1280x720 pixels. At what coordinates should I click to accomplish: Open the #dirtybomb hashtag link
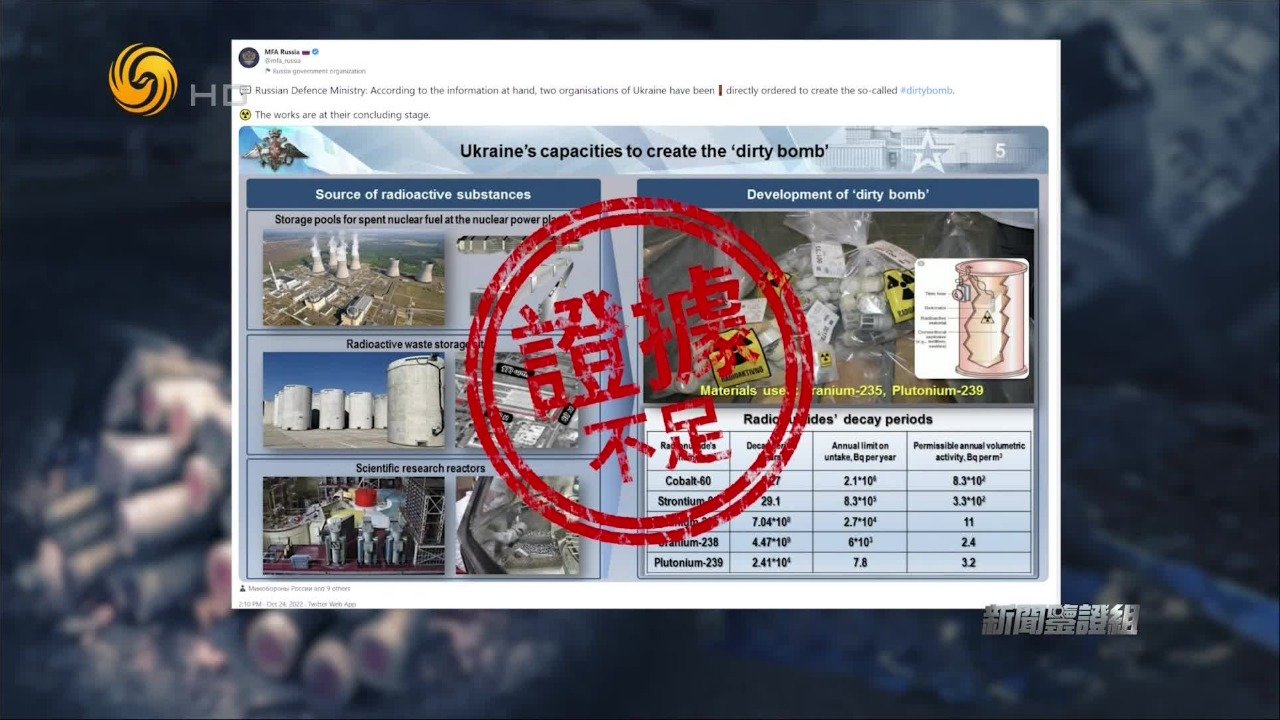click(926, 90)
